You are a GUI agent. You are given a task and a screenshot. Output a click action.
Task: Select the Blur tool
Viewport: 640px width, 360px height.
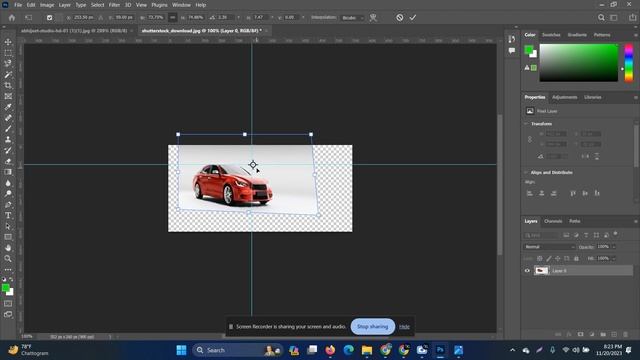pyautogui.click(x=8, y=183)
